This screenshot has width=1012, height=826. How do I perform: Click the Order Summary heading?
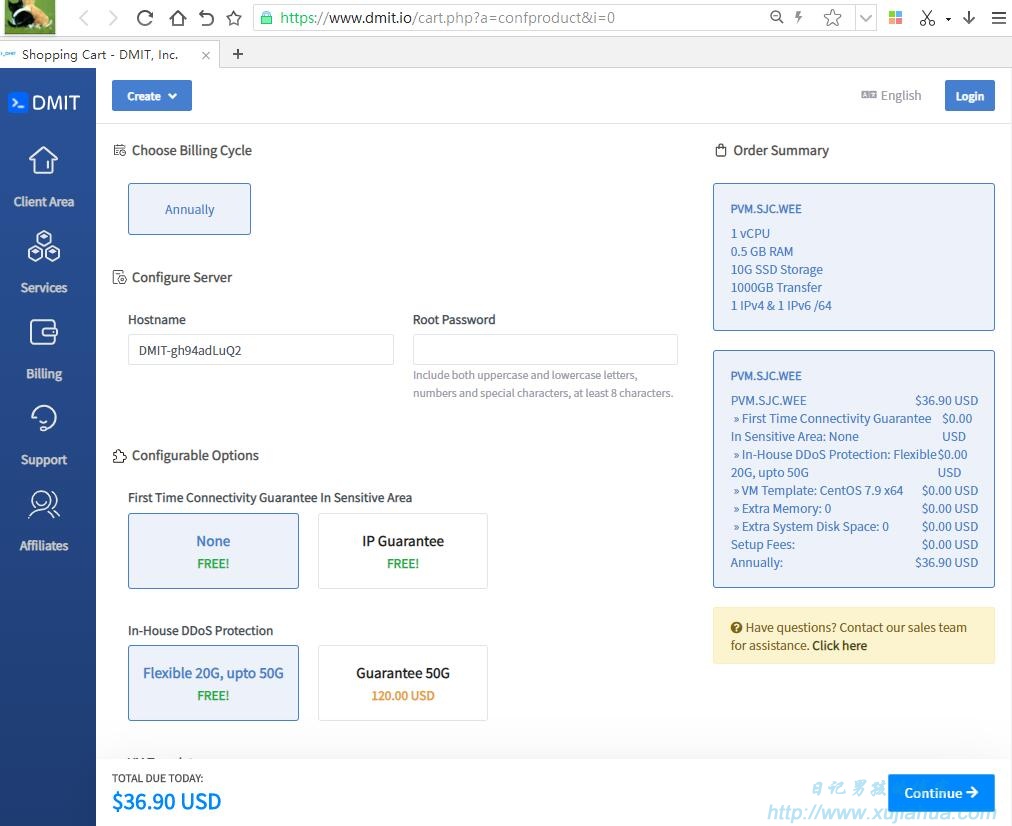(781, 150)
